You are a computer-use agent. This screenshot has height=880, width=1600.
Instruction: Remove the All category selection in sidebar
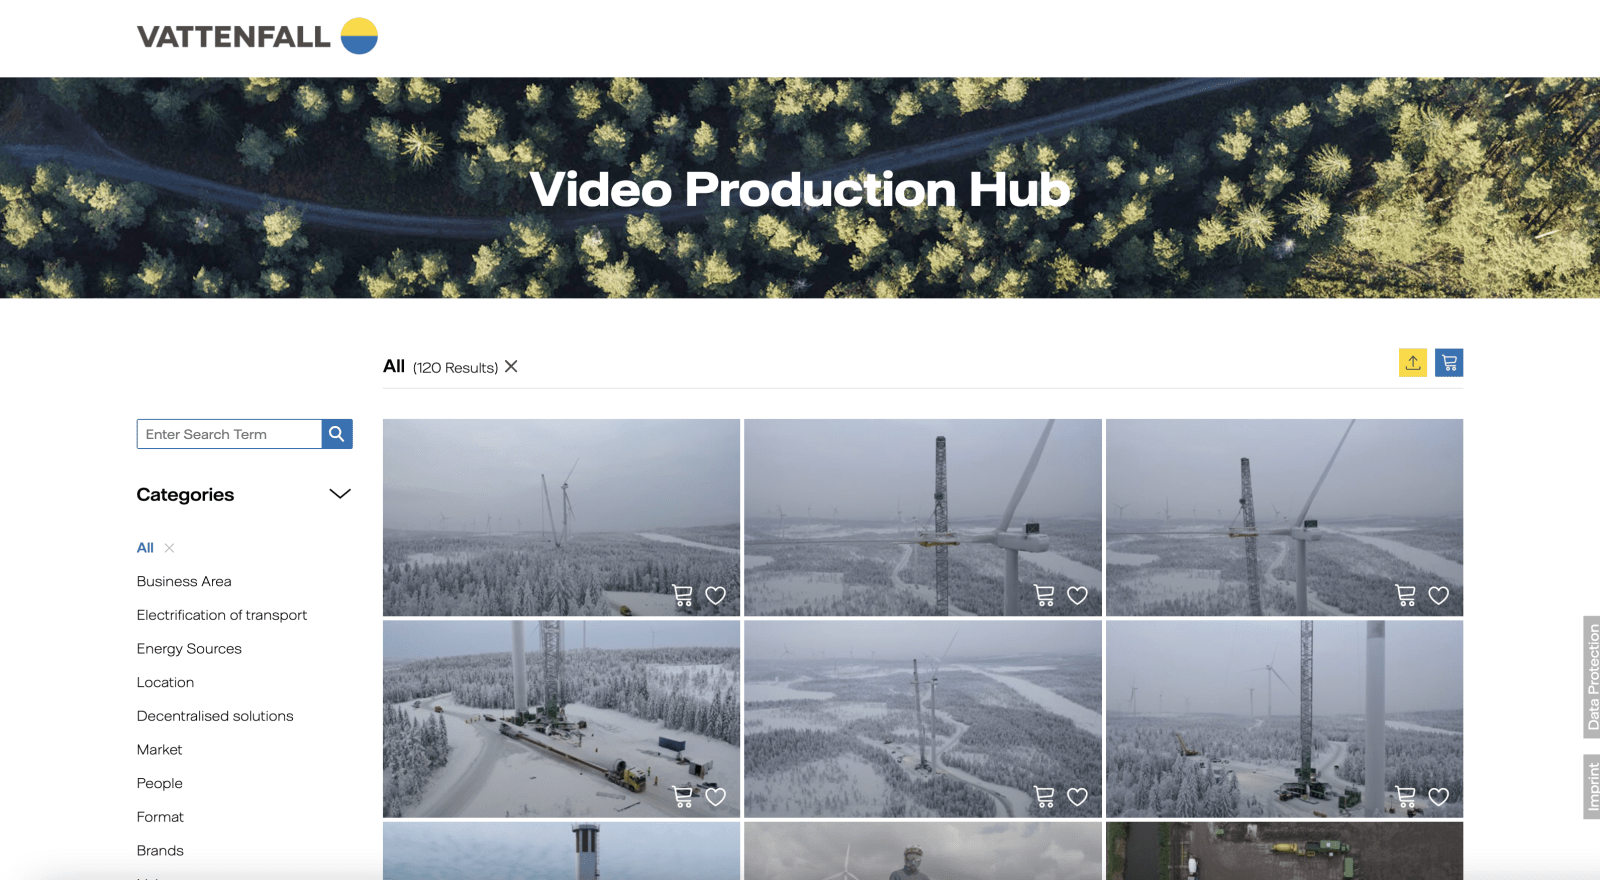coord(170,548)
